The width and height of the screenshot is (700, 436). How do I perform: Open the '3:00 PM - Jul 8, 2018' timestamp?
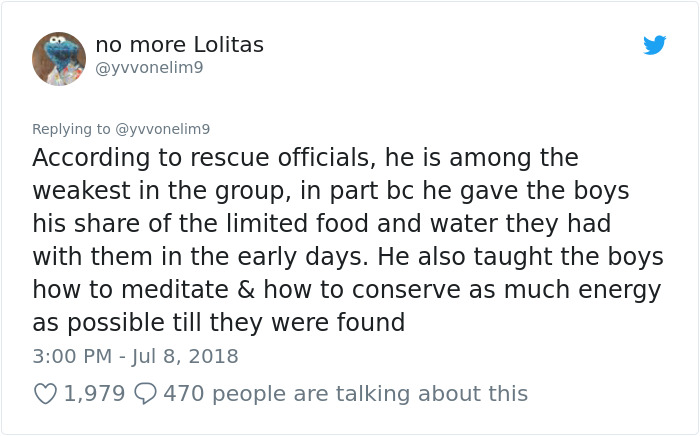tap(135, 356)
